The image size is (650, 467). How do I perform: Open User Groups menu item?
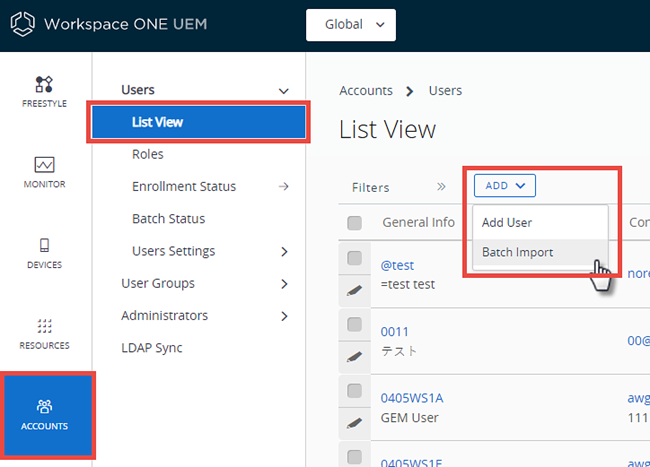[x=158, y=283]
